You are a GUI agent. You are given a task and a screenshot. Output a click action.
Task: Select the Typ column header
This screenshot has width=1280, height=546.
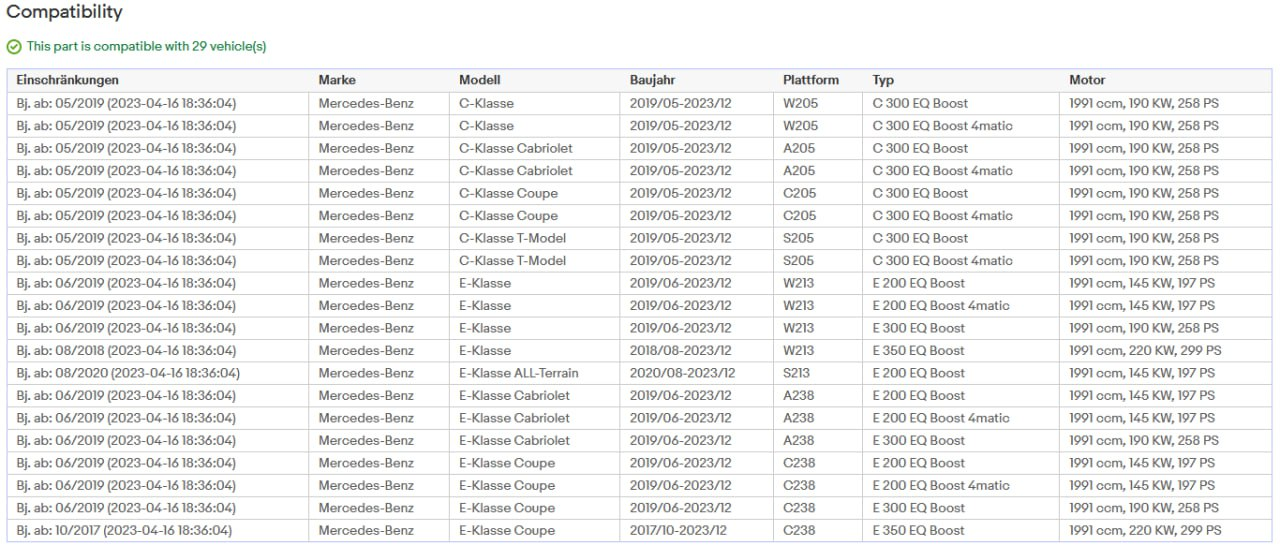click(883, 80)
